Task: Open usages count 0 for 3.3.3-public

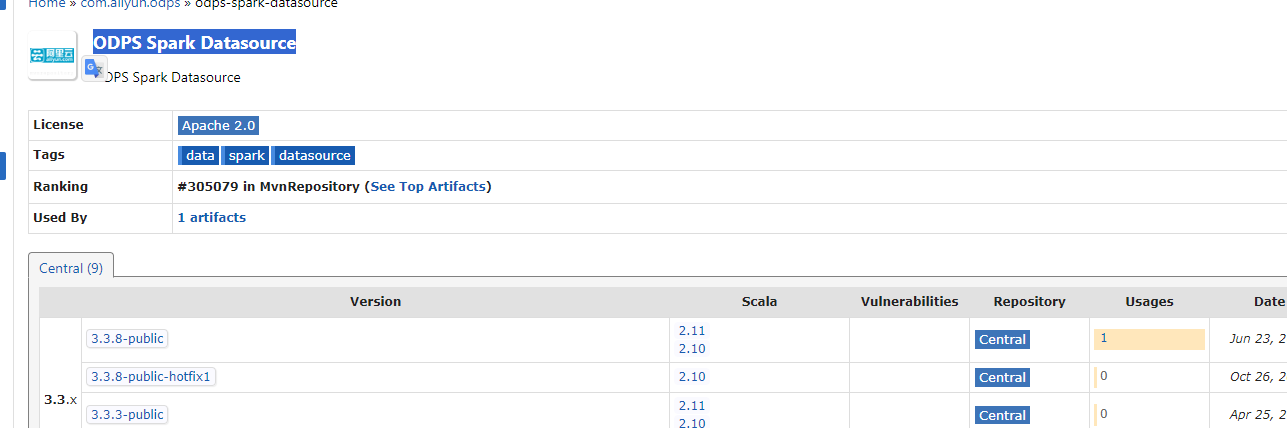Action: coord(1104,414)
